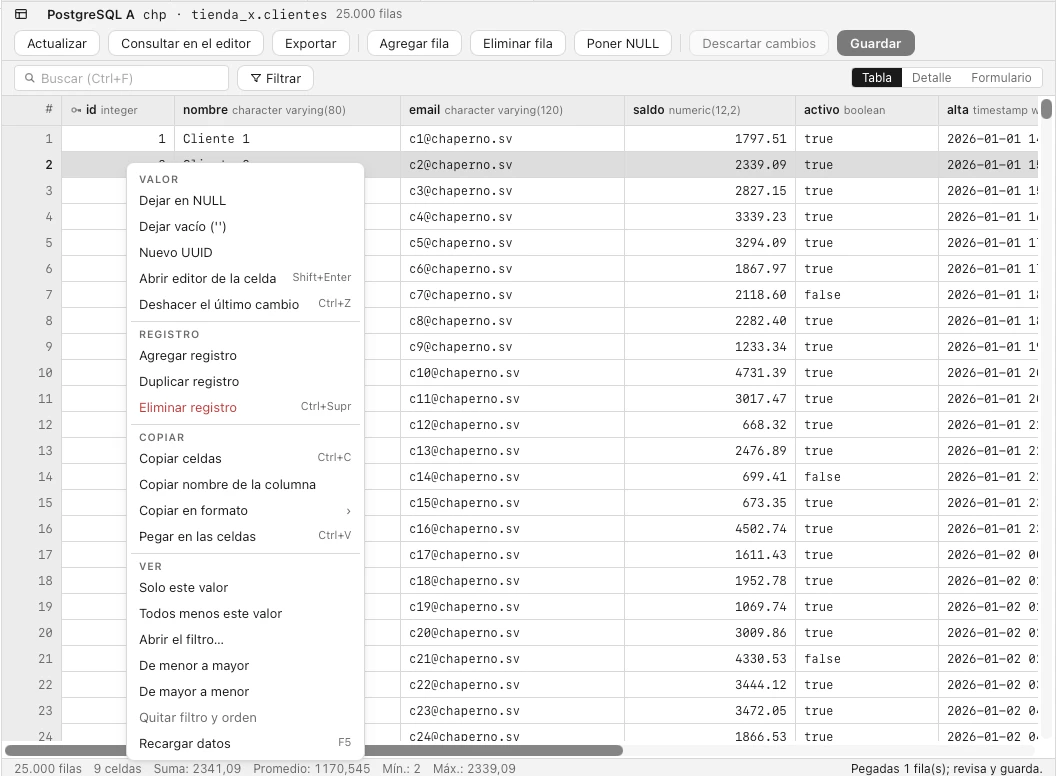This screenshot has width=1056, height=776.
Task: Click row number 5 header
Action: click(x=32, y=243)
